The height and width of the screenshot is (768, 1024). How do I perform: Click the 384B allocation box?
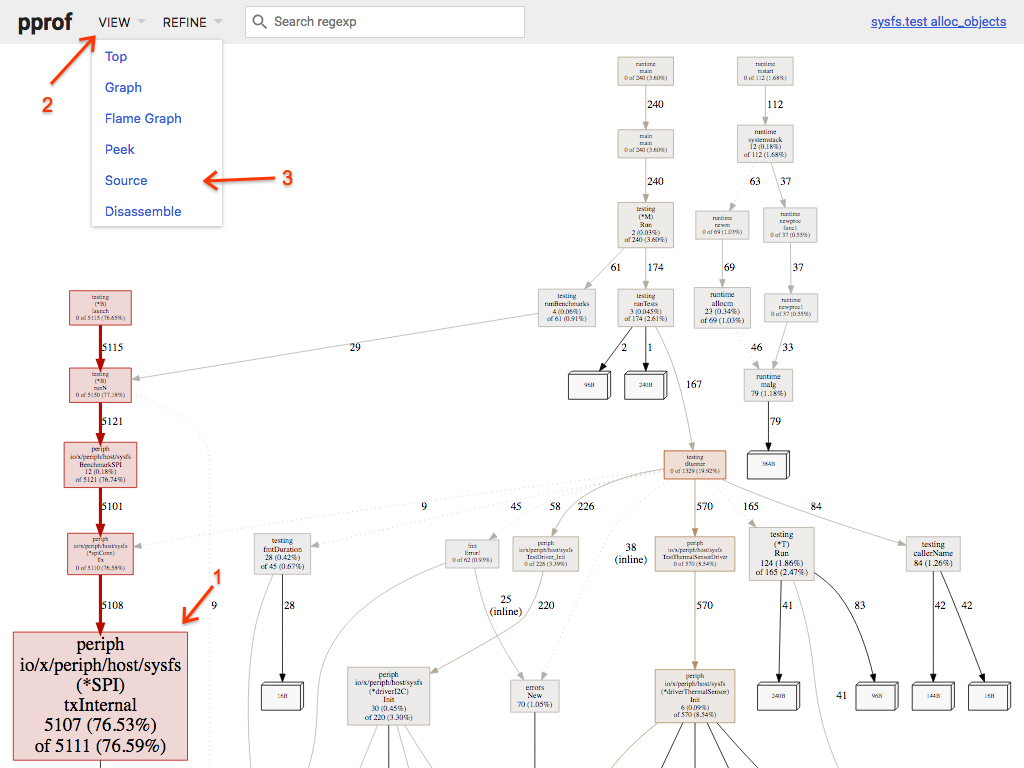[x=768, y=465]
